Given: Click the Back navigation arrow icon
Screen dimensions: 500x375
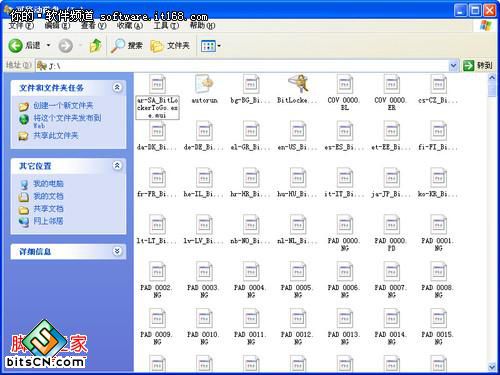Looking at the screenshot, I should click(x=15, y=46).
